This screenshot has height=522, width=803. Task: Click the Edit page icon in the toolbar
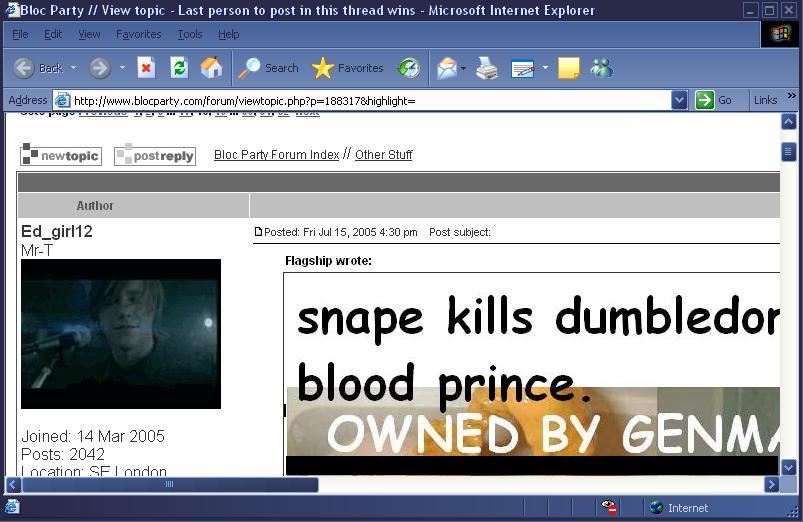(523, 69)
